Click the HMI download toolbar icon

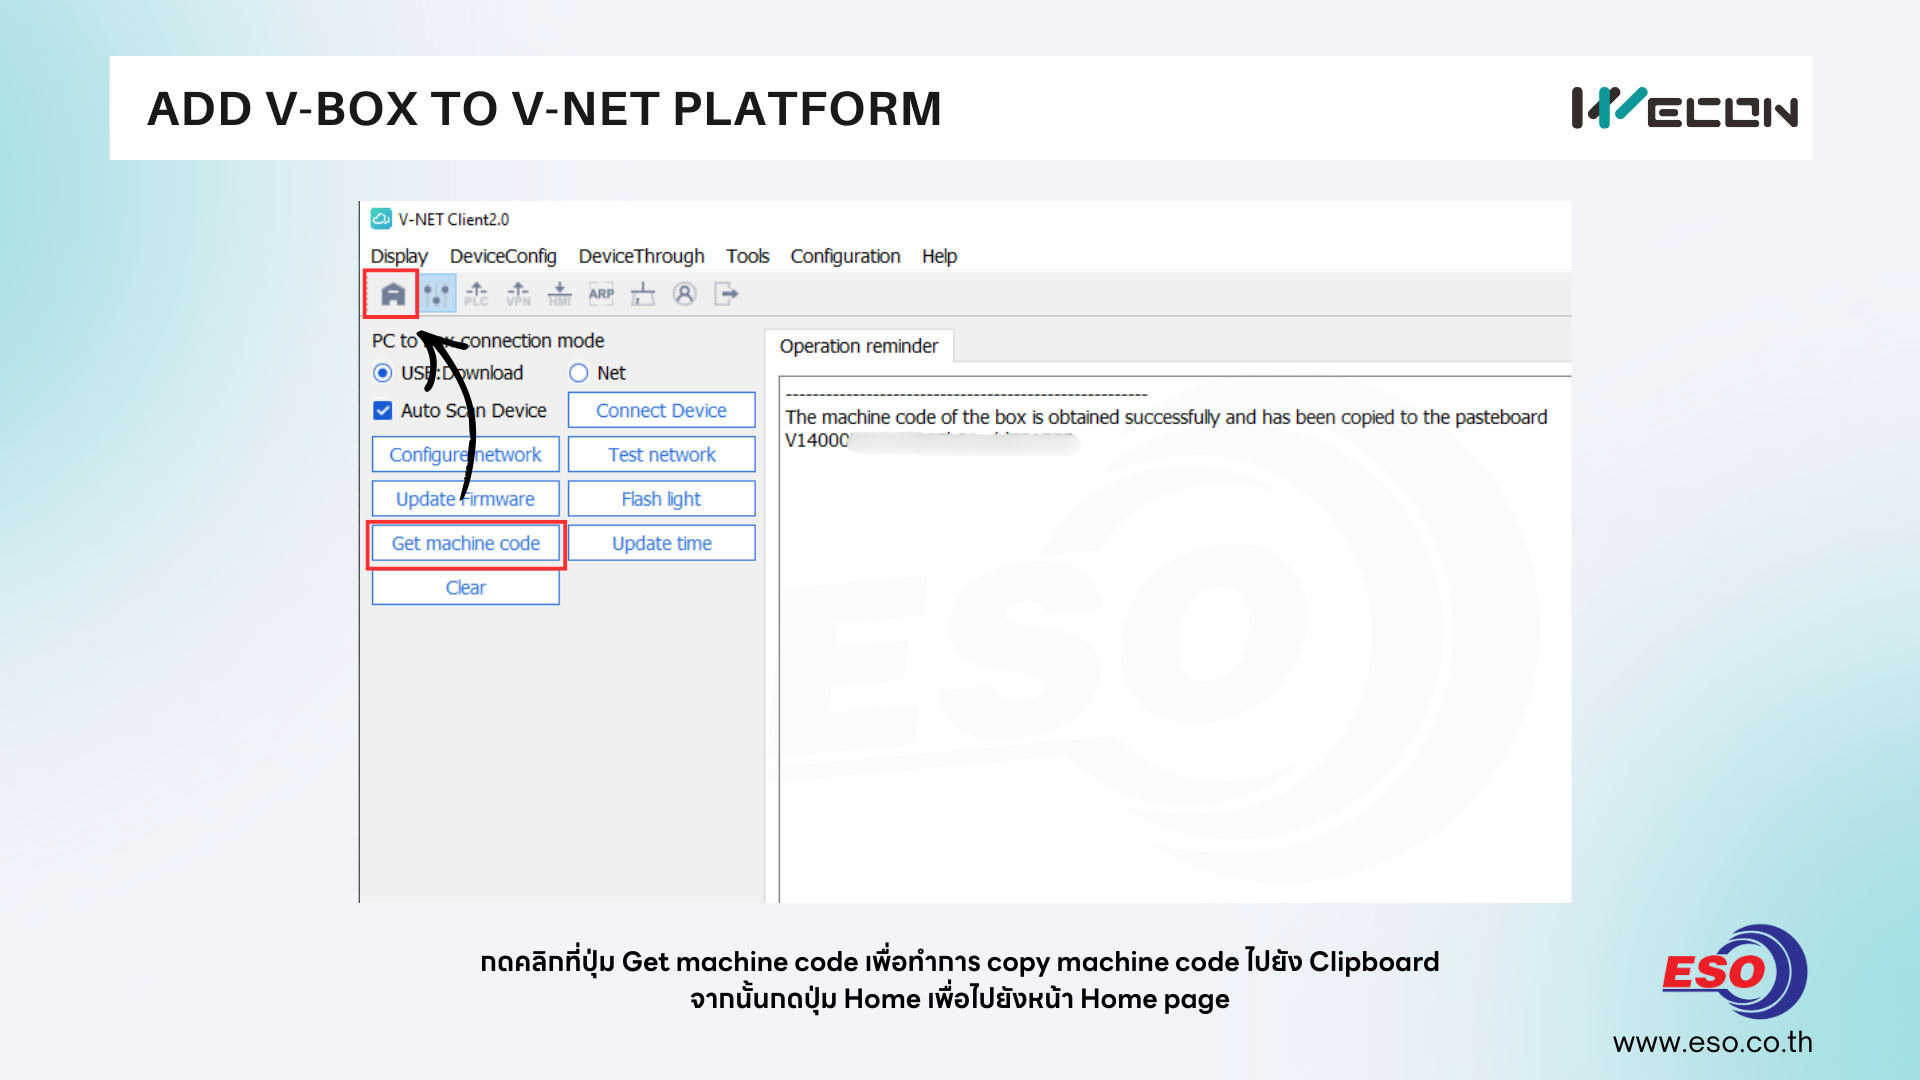point(560,294)
